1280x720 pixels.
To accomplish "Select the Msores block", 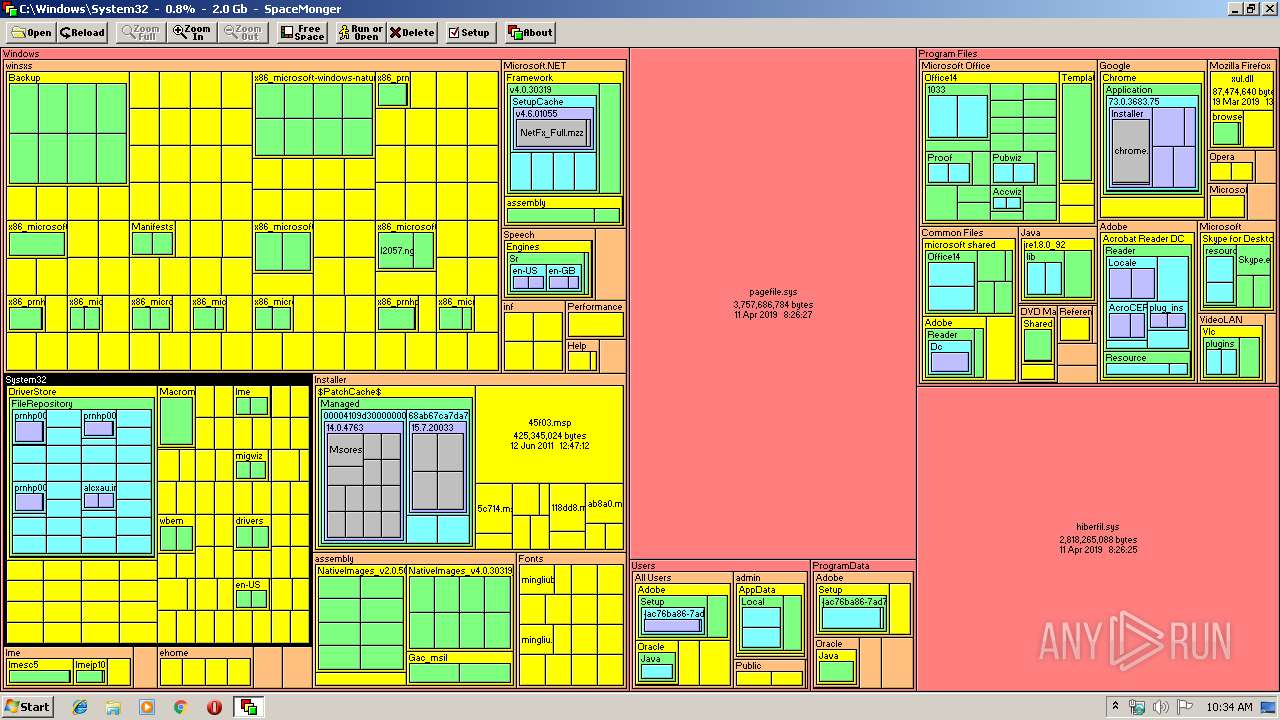I will click(345, 450).
